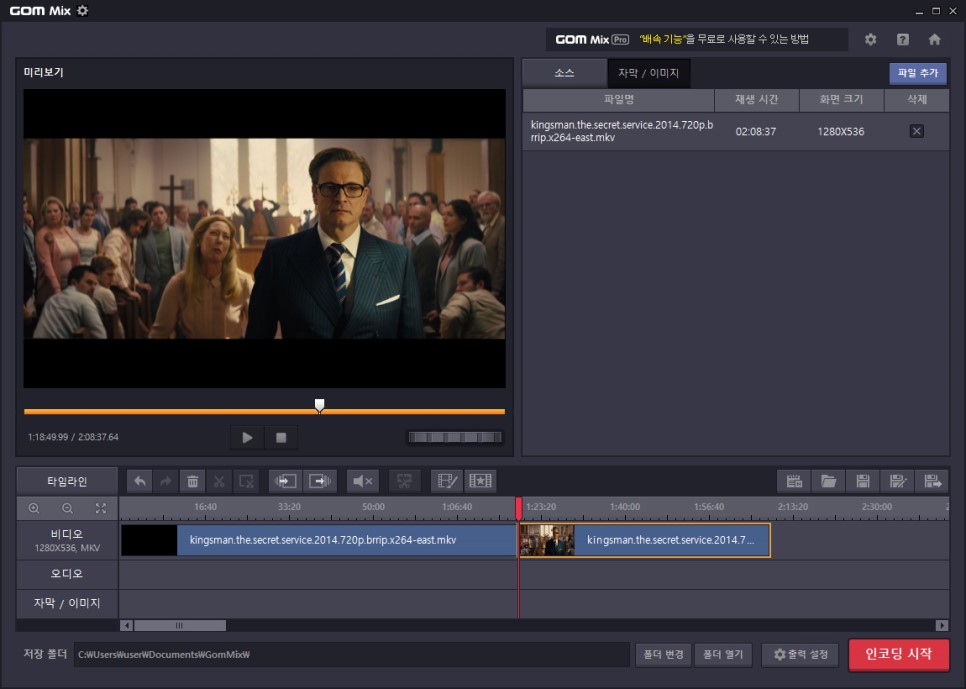Click the 비디오 track header
The width and height of the screenshot is (966, 689).
pyautogui.click(x=67, y=540)
